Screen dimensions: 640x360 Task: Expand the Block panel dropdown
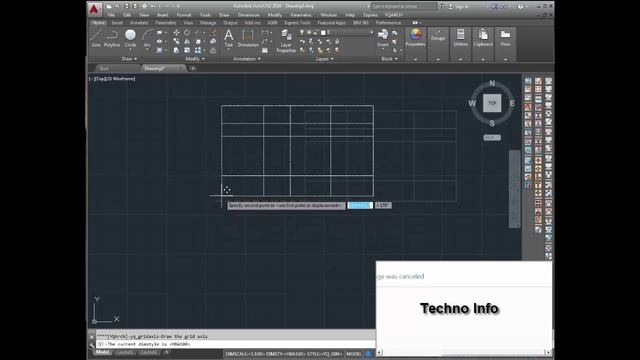389,59
